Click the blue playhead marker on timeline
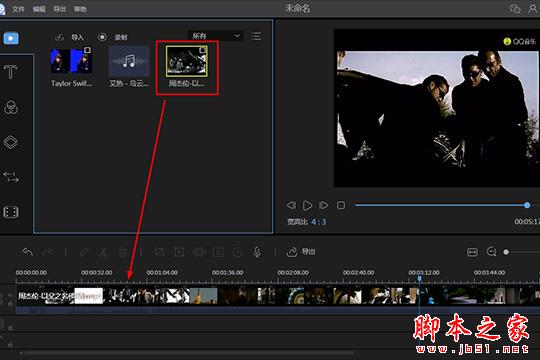 (419, 278)
